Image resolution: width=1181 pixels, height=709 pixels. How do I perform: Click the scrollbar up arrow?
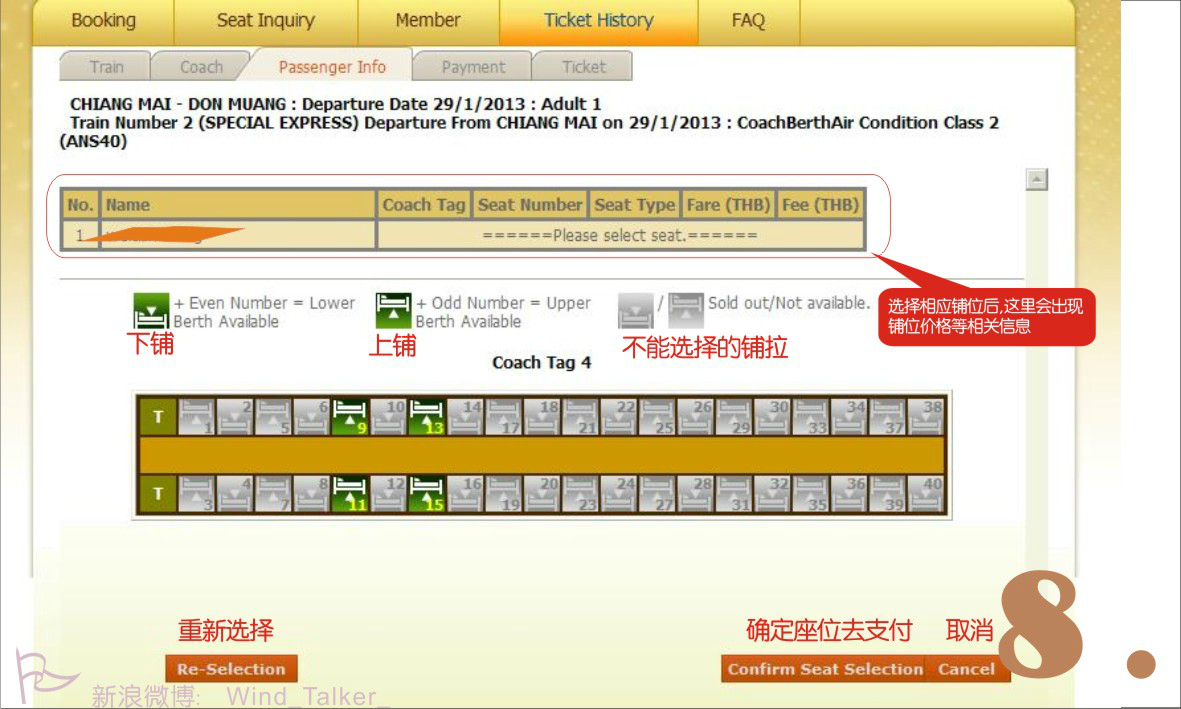point(1036,179)
